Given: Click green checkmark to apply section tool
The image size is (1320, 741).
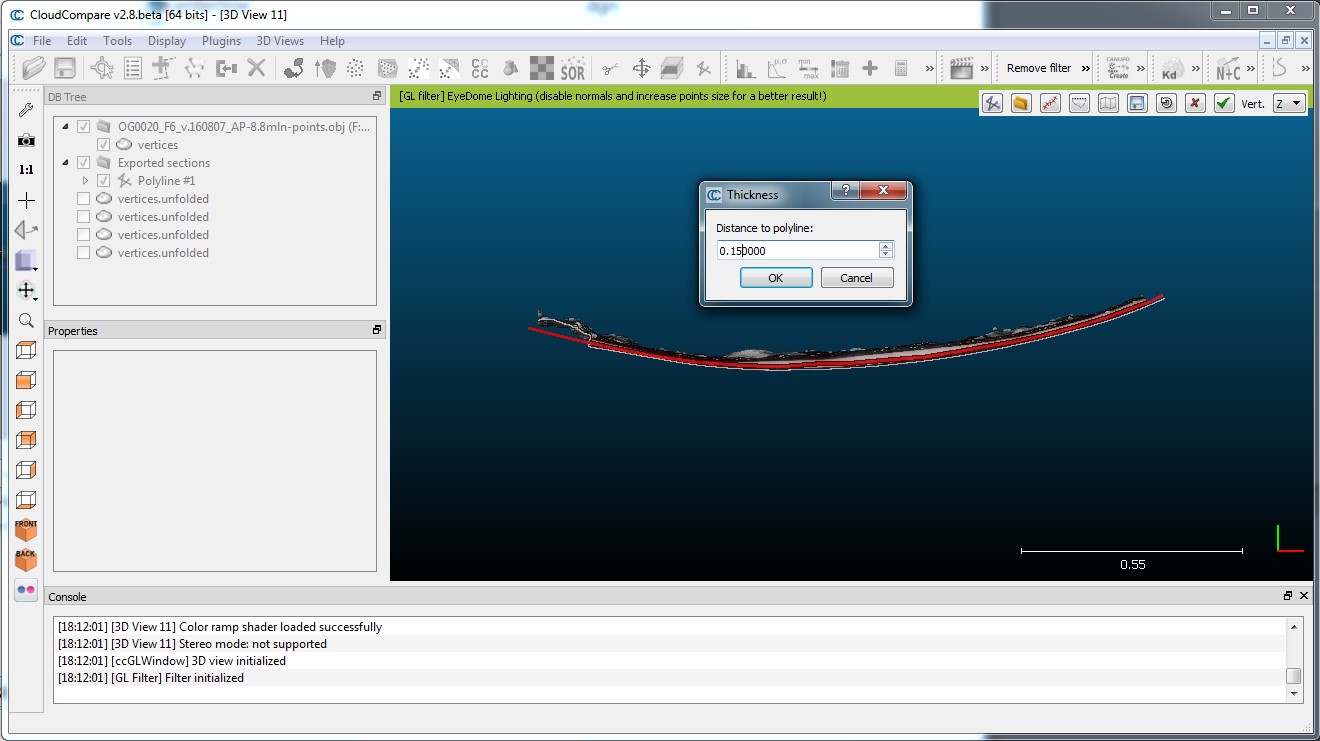Looking at the screenshot, I should click(1224, 103).
